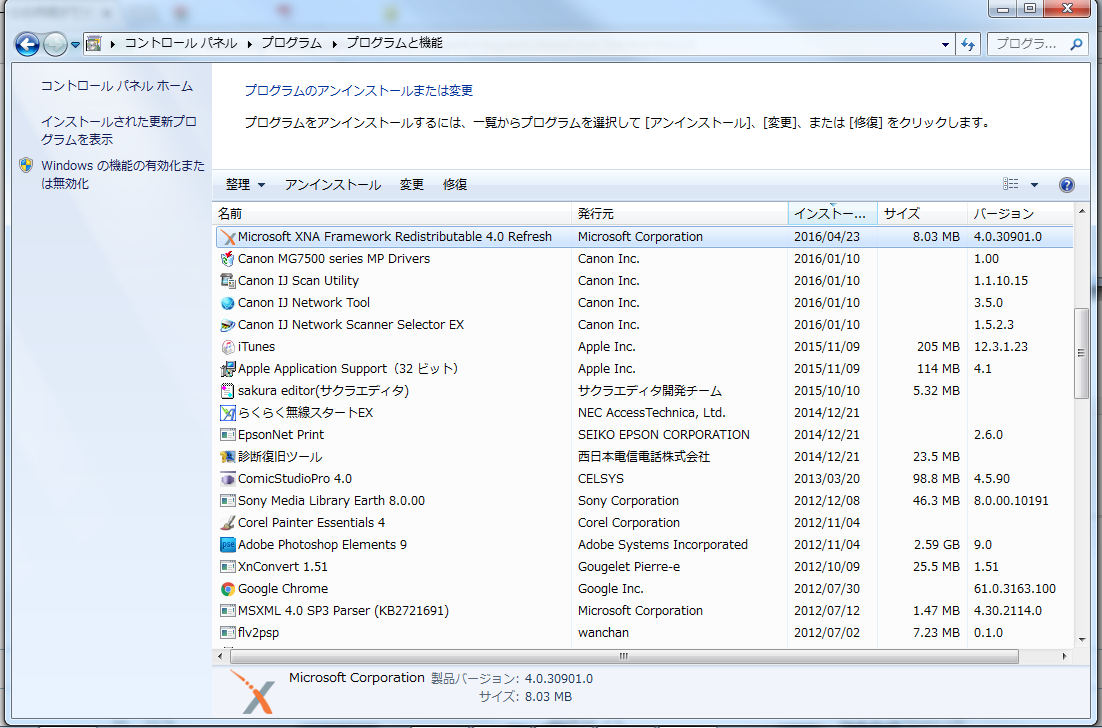Screen dimensions: 1102x728
Task: Click the Control Panel icon in address bar
Action: click(x=93, y=44)
